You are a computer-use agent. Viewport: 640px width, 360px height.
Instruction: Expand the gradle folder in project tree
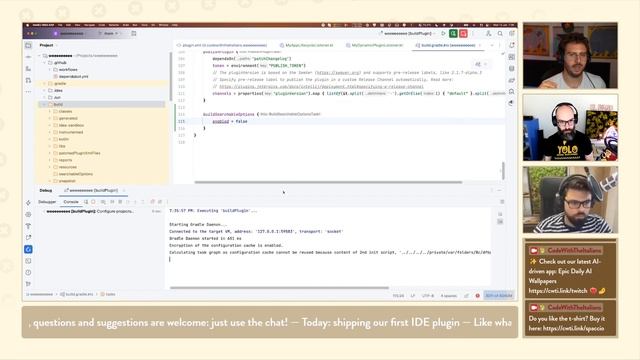click(44, 83)
